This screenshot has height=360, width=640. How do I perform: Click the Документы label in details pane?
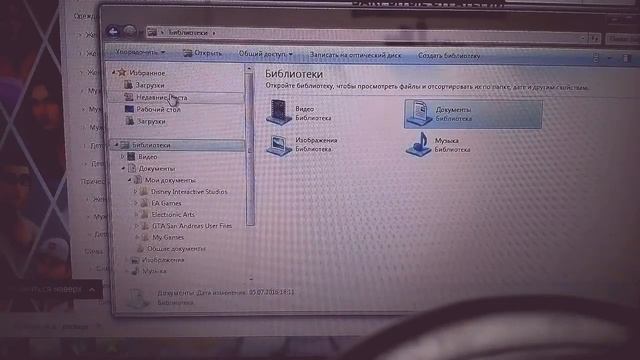[176, 292]
